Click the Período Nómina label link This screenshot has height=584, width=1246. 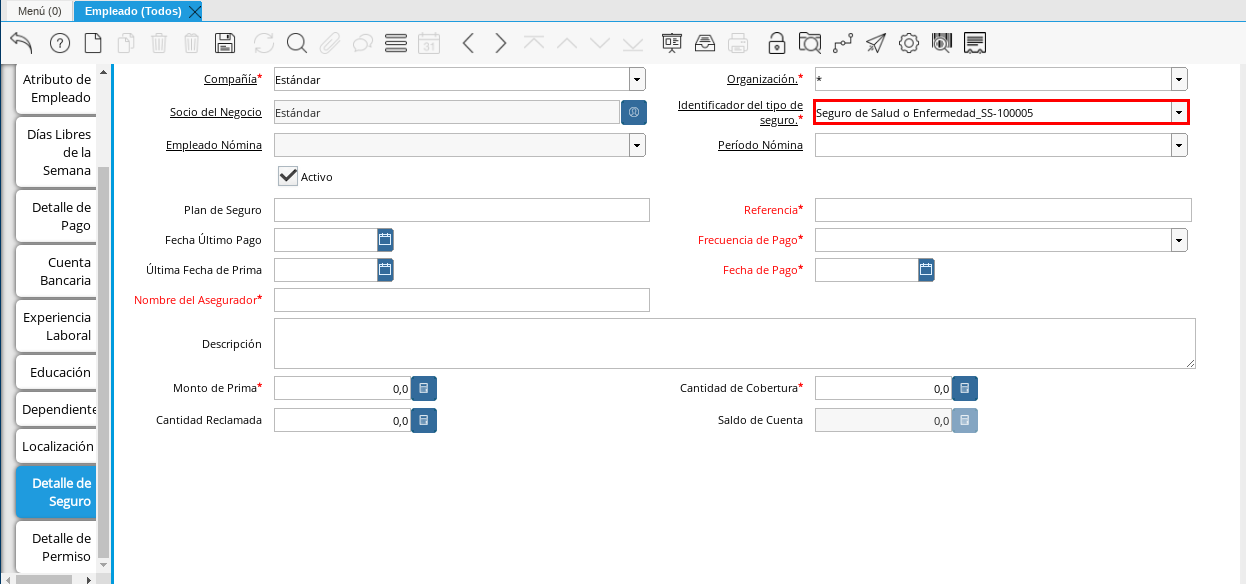pyautogui.click(x=760, y=145)
